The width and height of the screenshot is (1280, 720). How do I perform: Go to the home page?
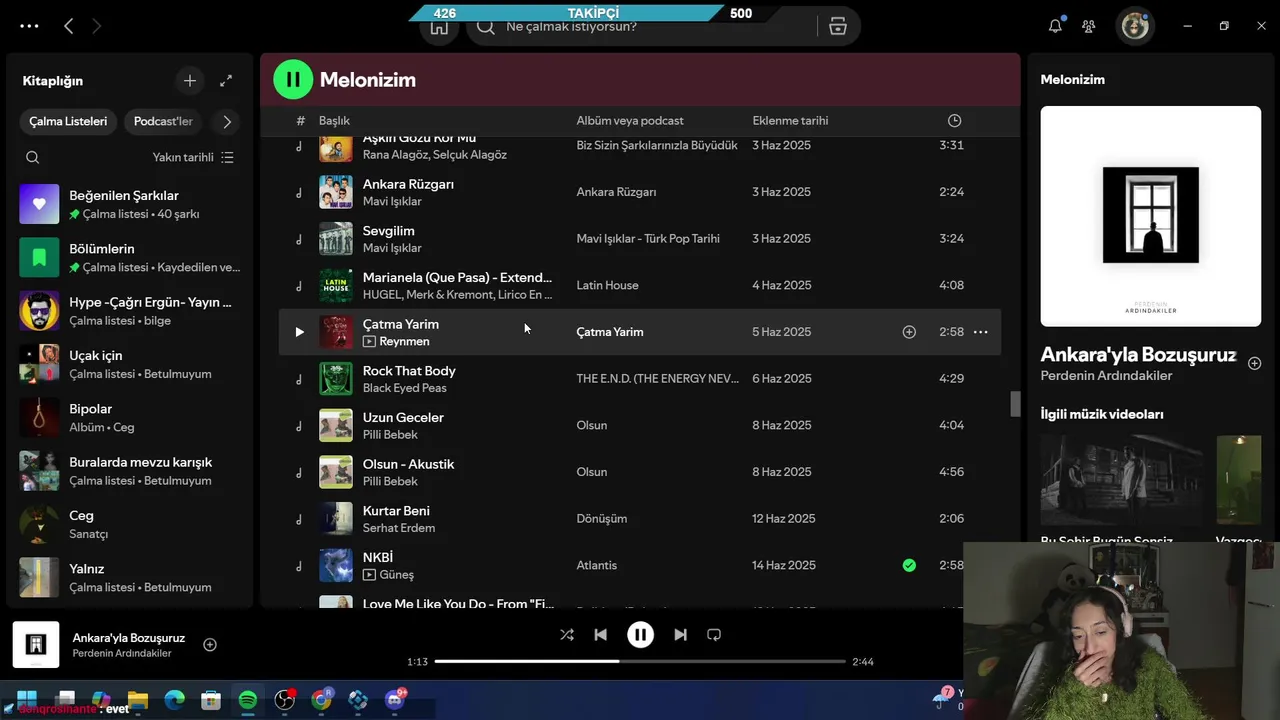[439, 27]
